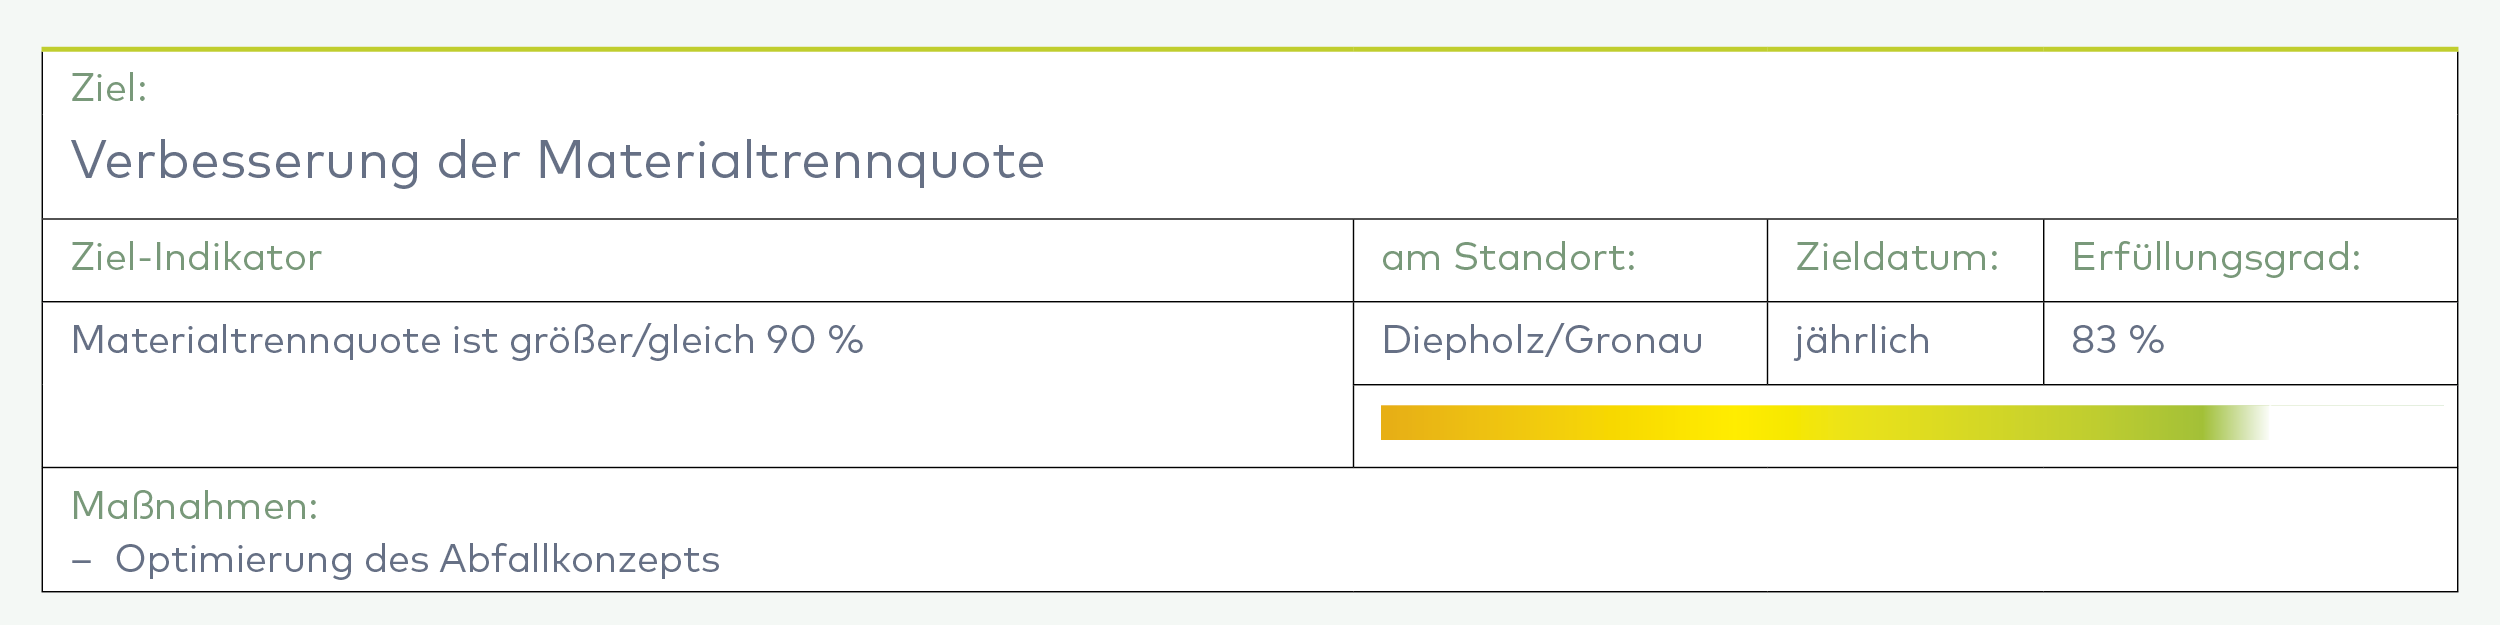2500x625 pixels.
Task: Select the "Diepholz/Gronau" location cell
Action: click(1542, 341)
